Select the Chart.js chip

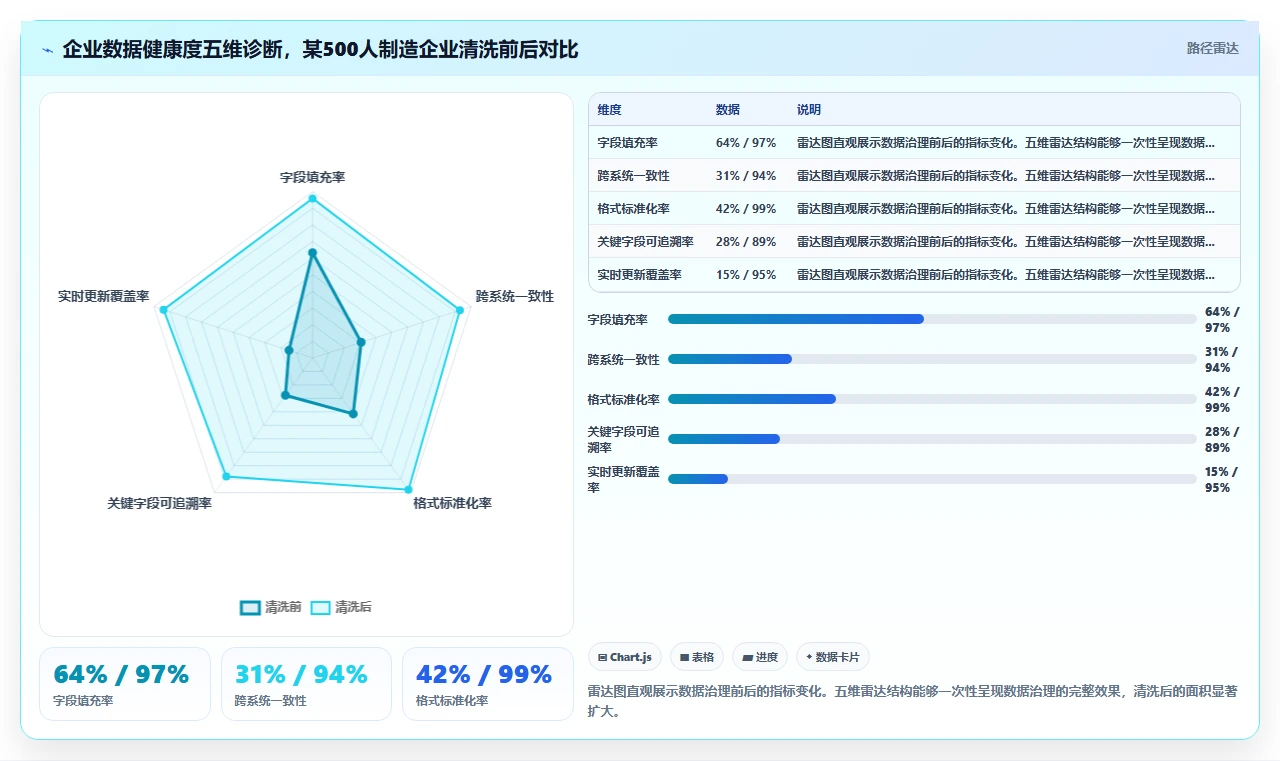click(x=625, y=657)
